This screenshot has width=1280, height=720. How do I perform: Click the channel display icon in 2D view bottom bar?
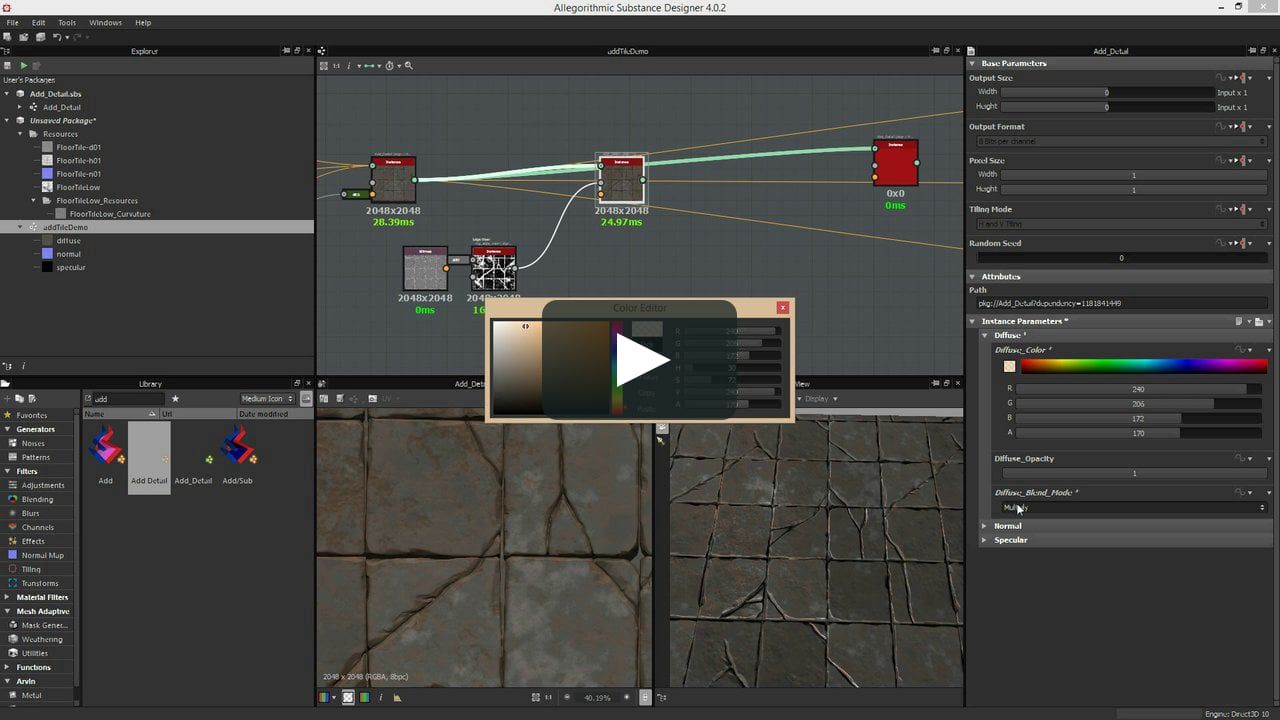coord(326,697)
